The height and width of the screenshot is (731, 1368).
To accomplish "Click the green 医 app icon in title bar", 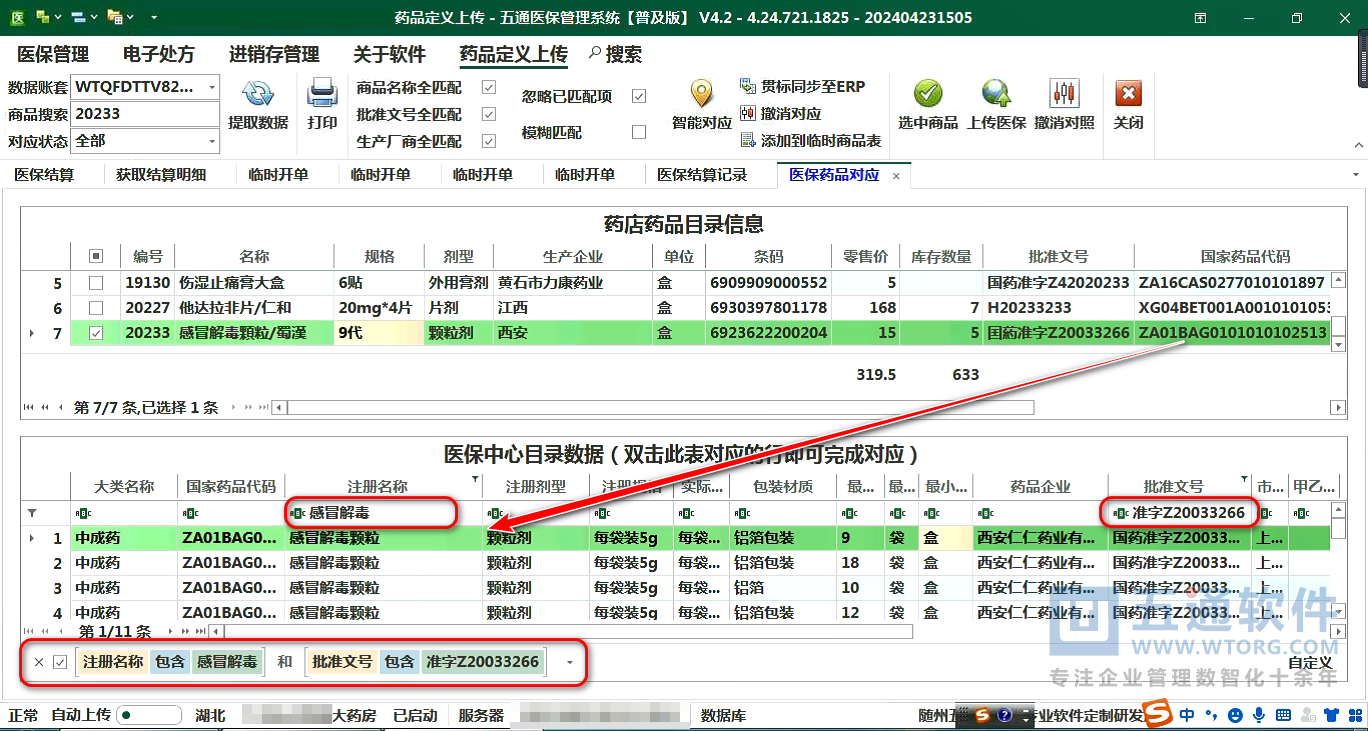I will point(17,17).
